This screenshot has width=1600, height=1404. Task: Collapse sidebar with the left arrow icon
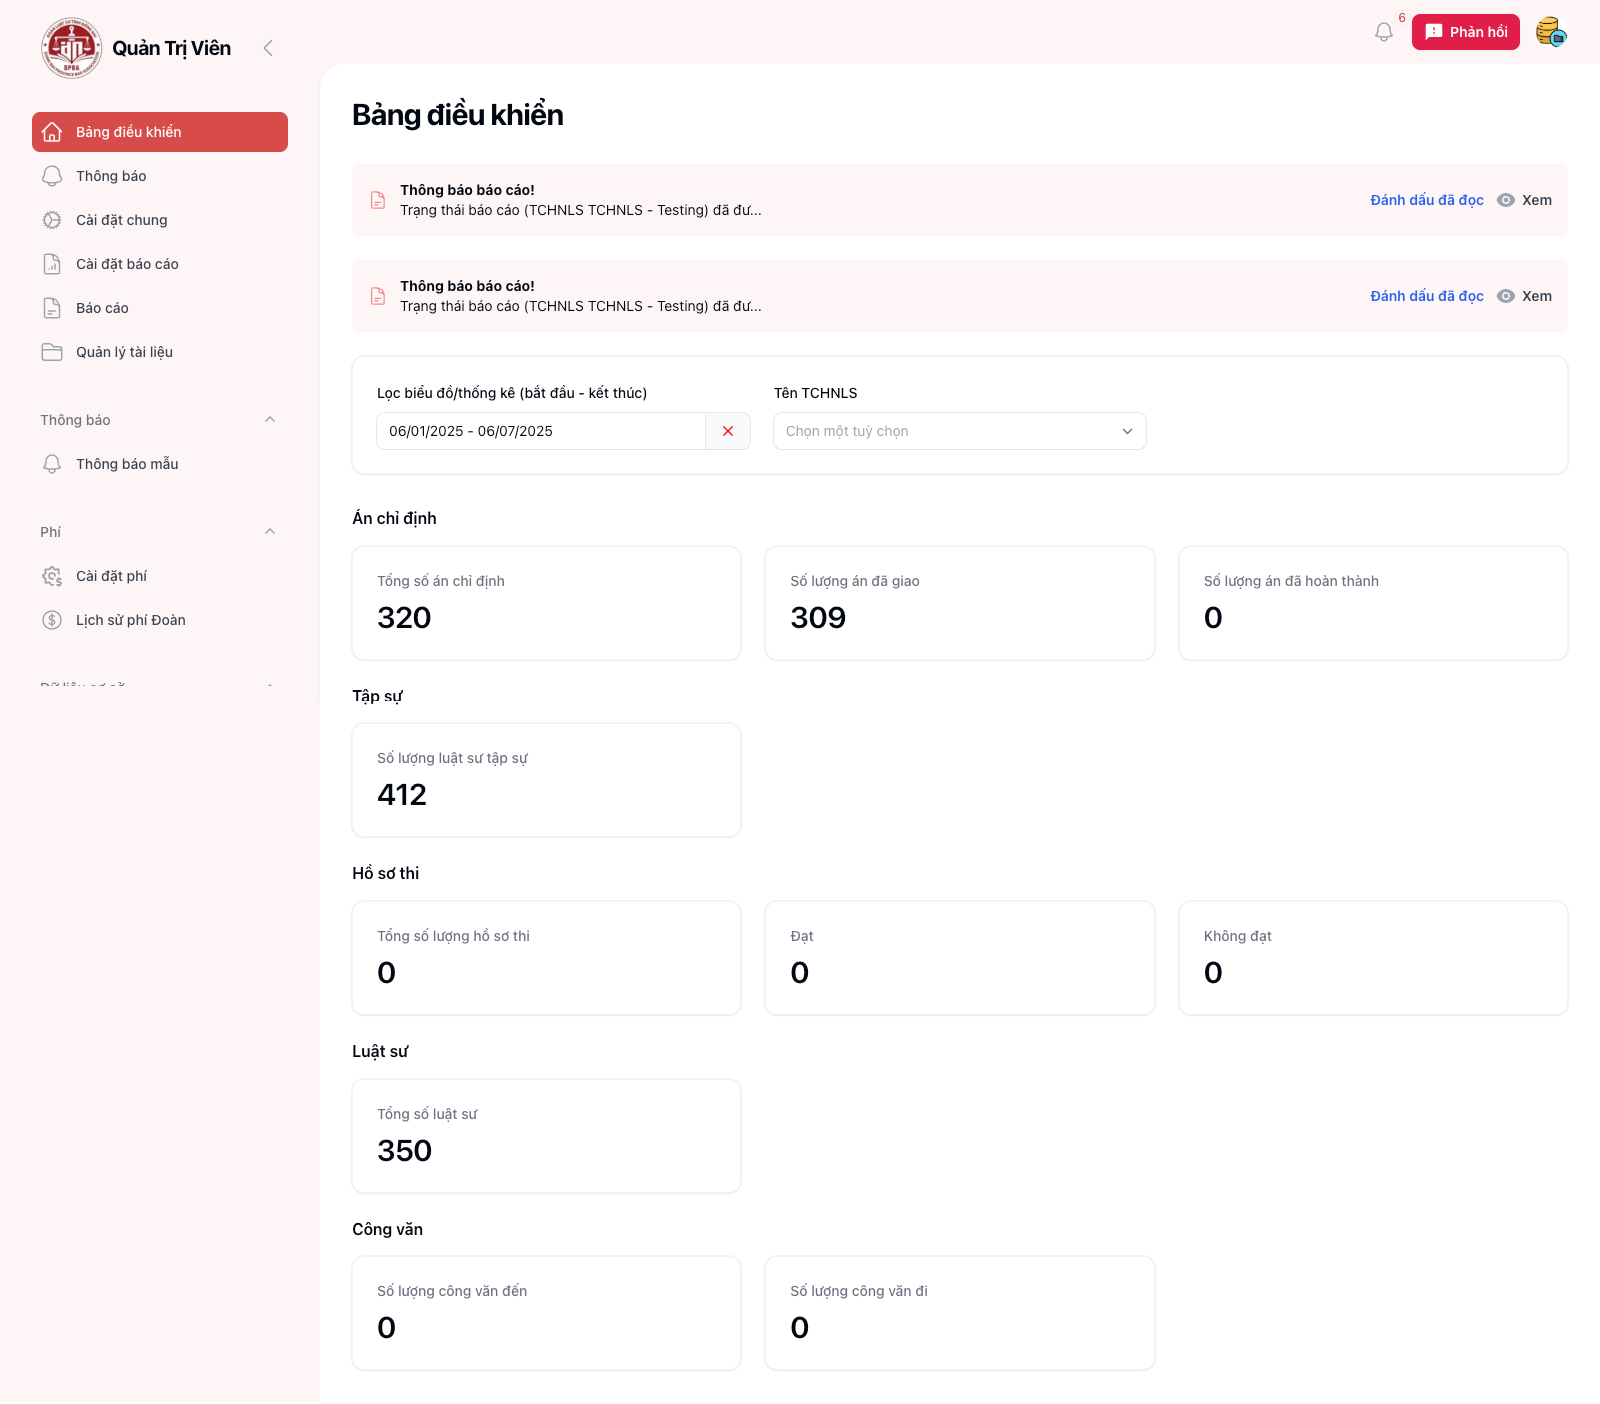click(268, 48)
